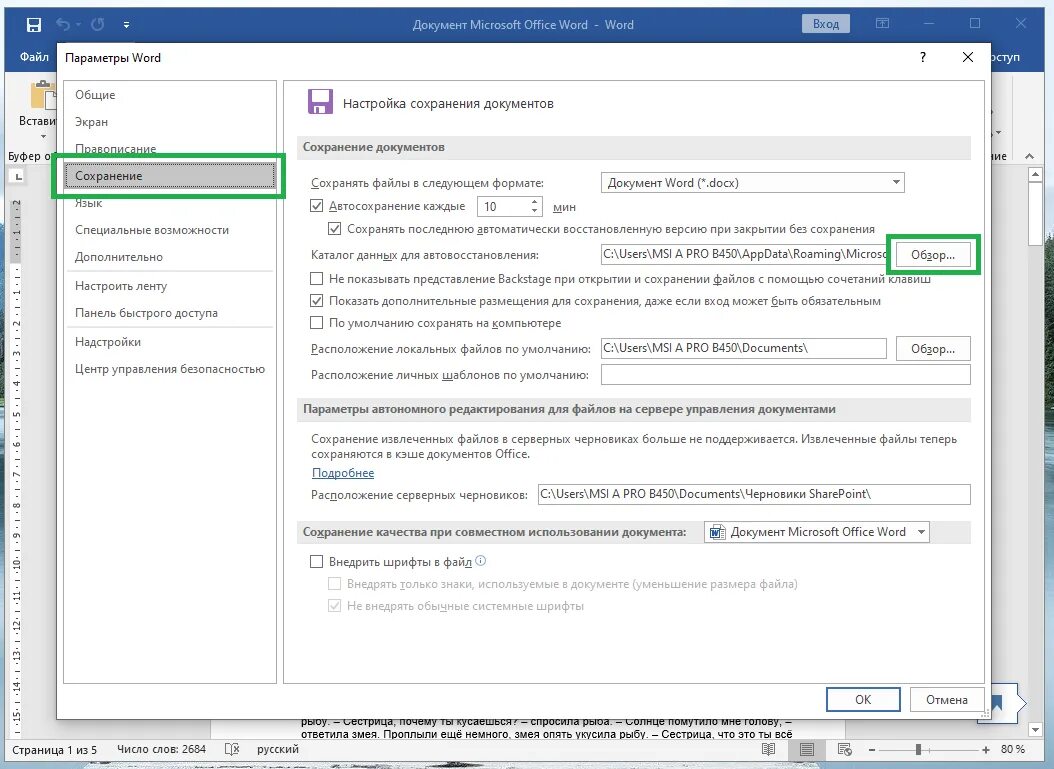Click the vertical scrollbar down arrow
The image size is (1054, 769).
click(x=1035, y=729)
